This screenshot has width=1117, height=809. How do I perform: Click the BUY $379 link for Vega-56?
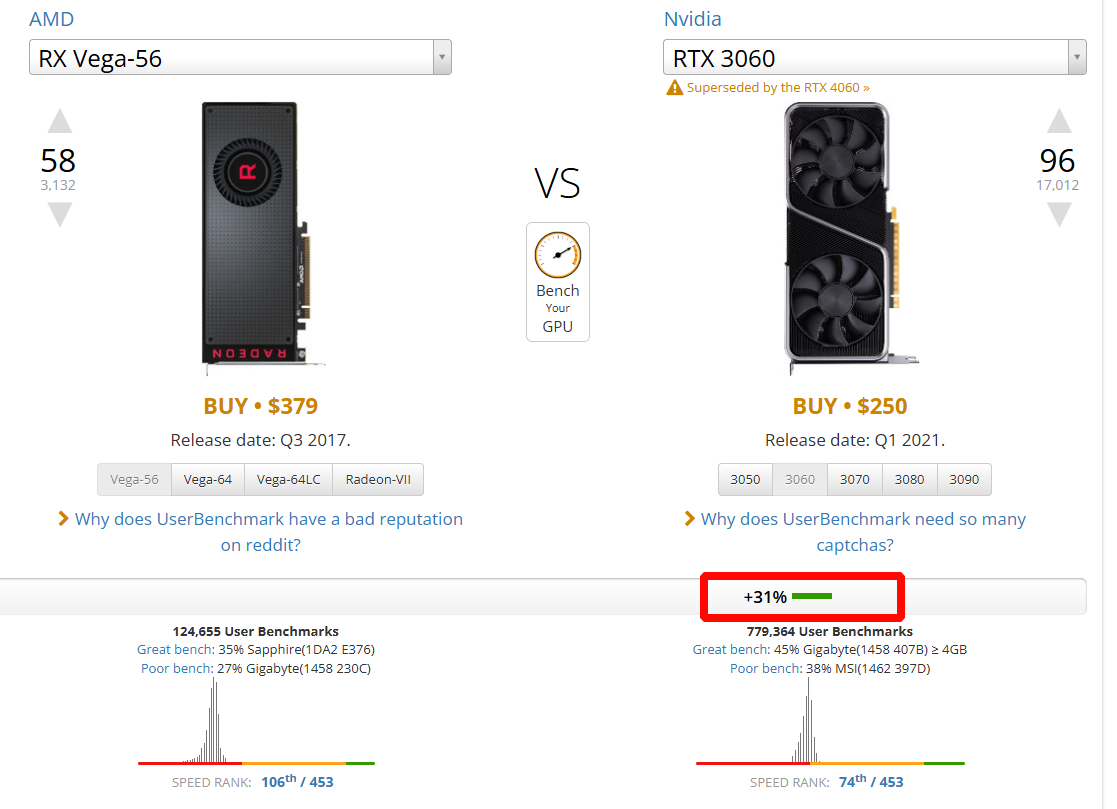pyautogui.click(x=260, y=406)
